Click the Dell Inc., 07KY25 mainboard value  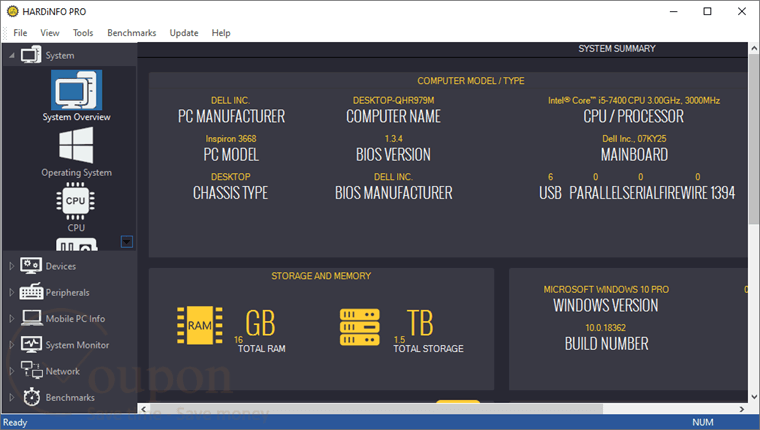point(634,139)
